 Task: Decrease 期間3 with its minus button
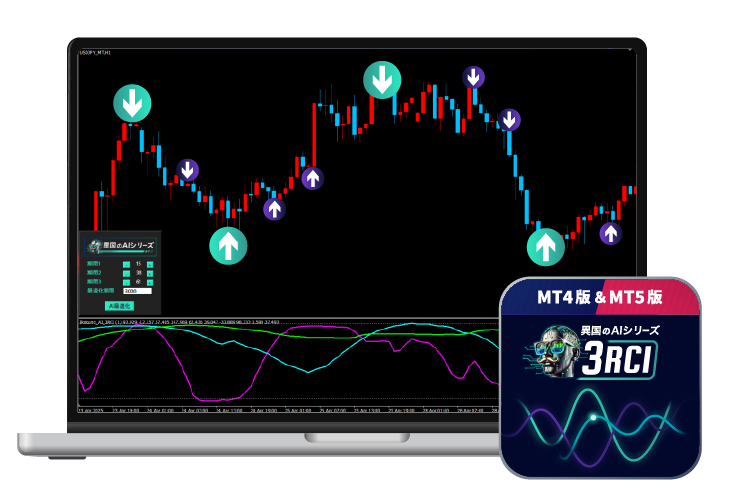click(x=126, y=282)
